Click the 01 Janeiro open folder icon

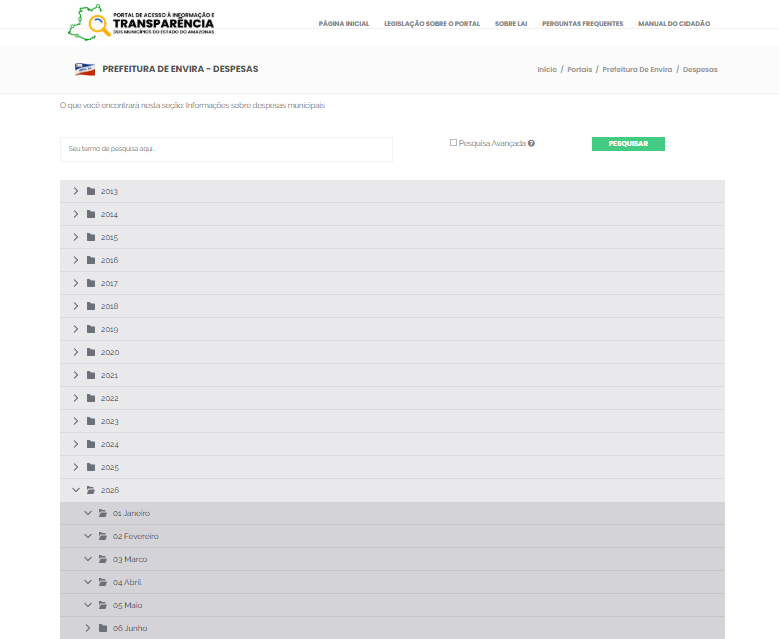click(x=103, y=513)
